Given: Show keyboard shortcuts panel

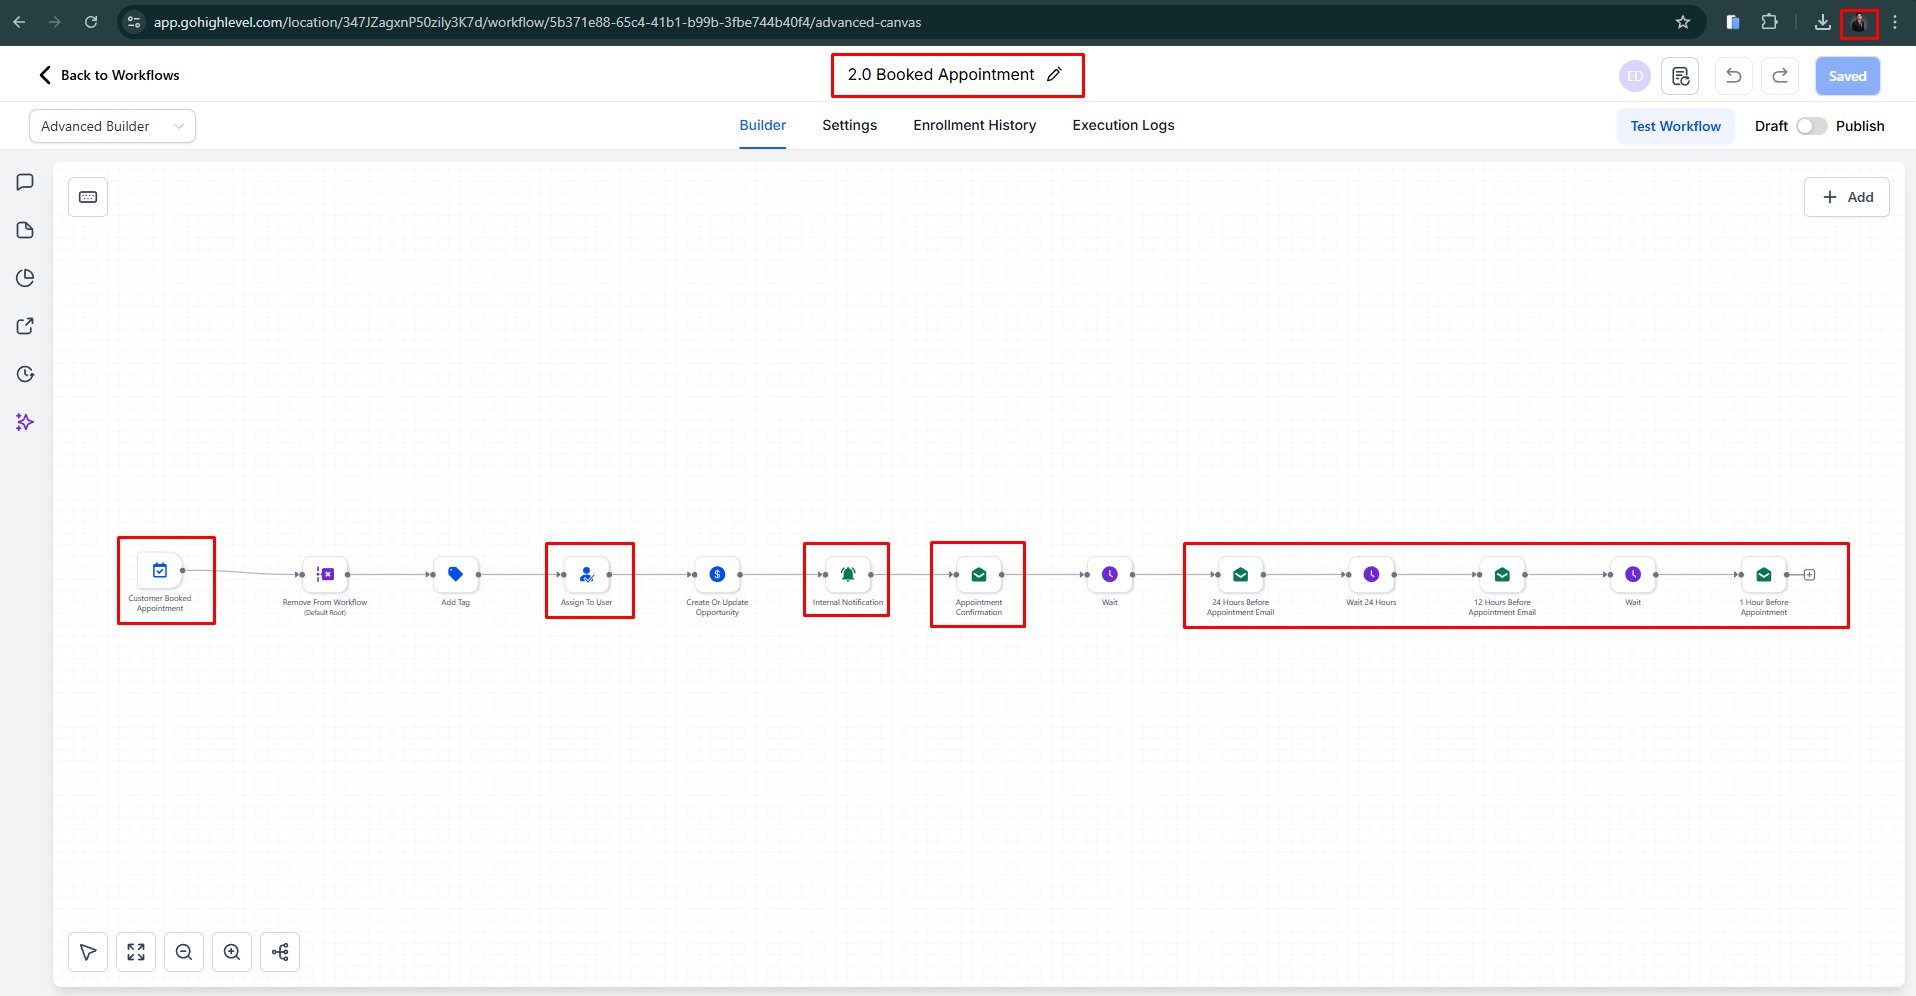Looking at the screenshot, I should (88, 197).
